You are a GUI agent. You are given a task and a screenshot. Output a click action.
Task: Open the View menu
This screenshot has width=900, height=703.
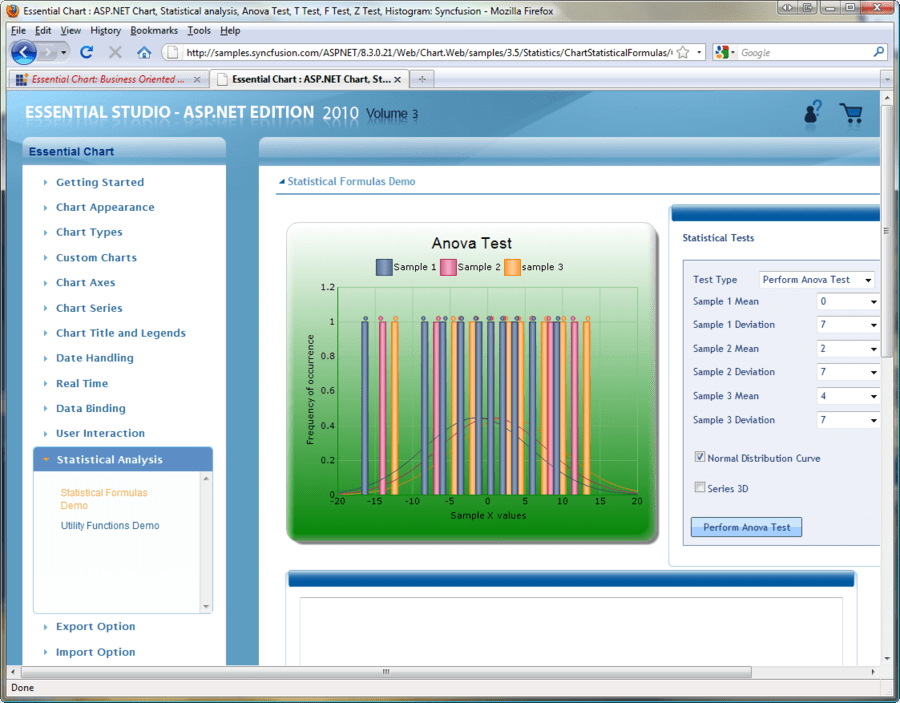(71, 30)
